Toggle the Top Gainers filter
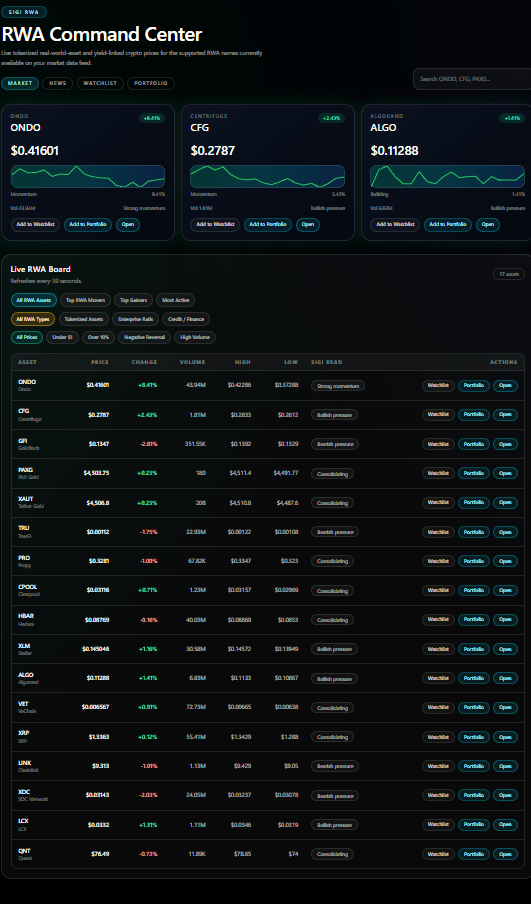 click(x=134, y=300)
